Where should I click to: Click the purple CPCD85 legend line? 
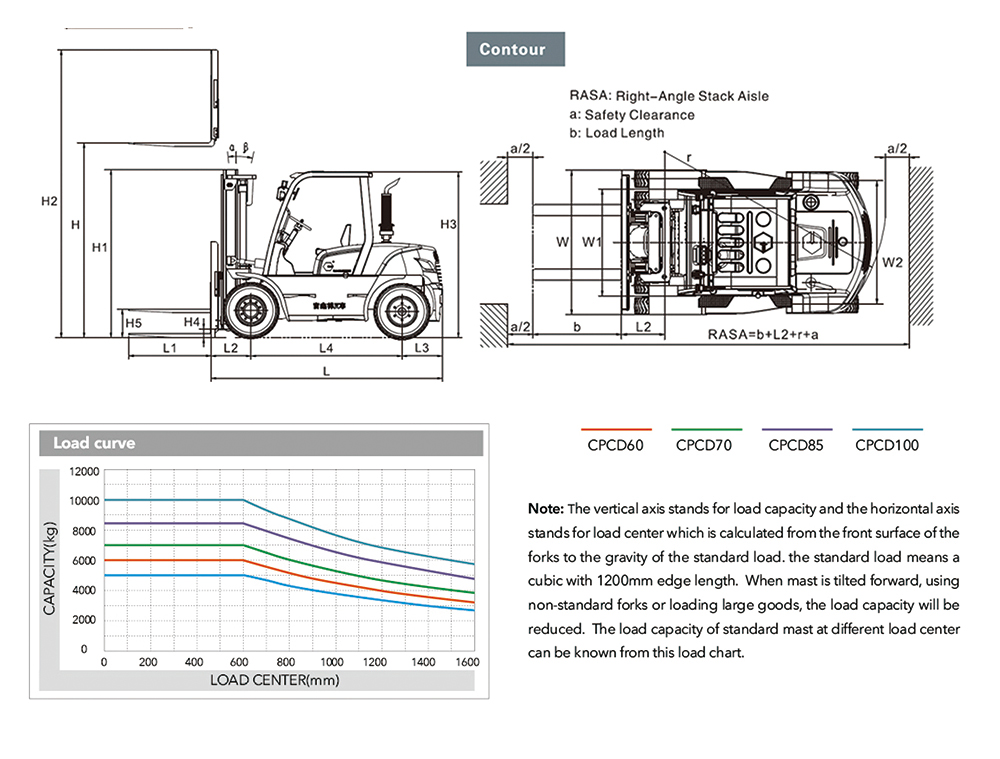795,429
